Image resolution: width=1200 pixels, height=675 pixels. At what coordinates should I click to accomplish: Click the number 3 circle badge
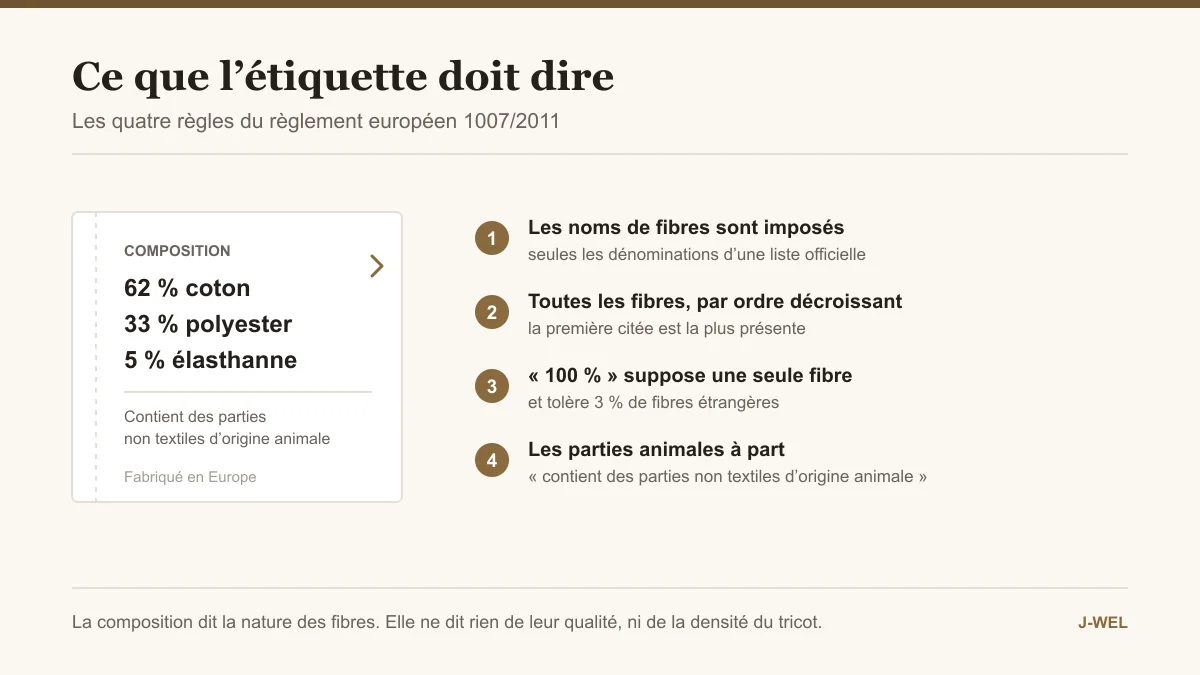click(x=492, y=386)
